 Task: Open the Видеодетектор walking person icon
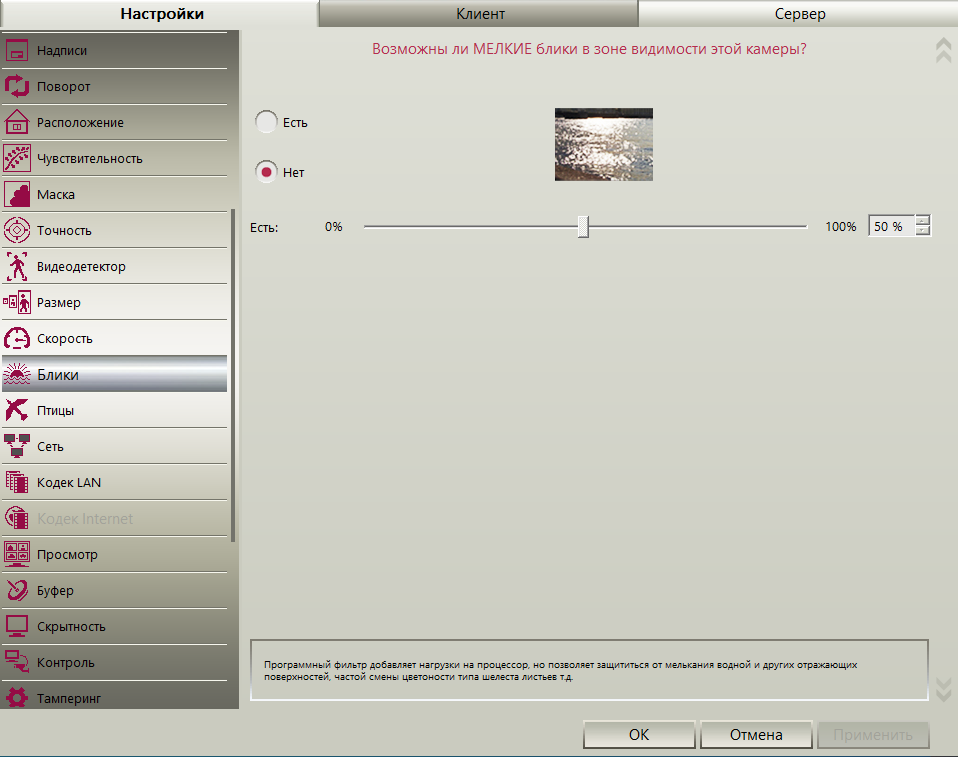(16, 266)
